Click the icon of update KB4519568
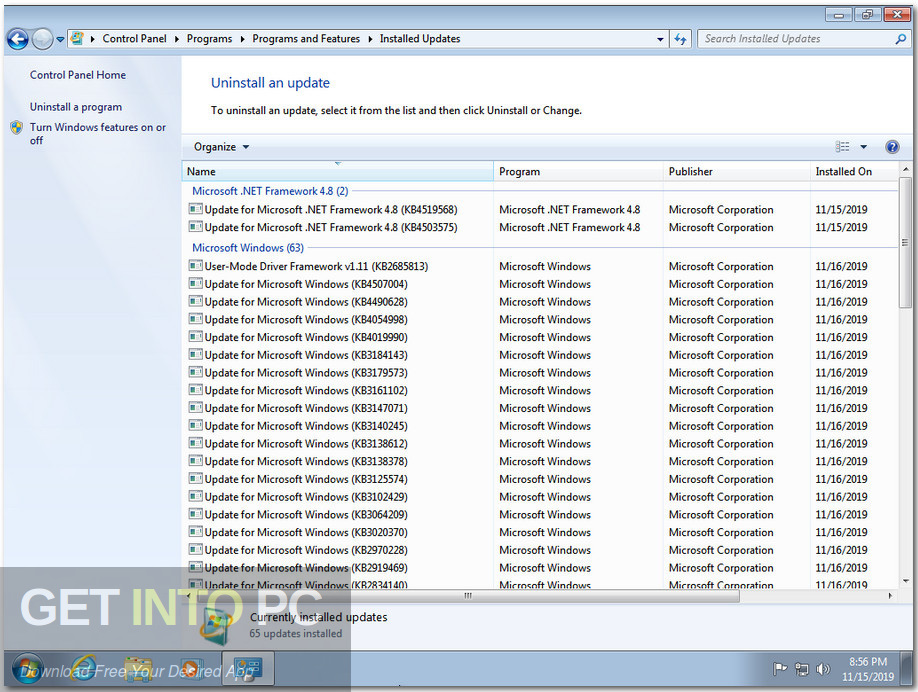 coord(196,209)
